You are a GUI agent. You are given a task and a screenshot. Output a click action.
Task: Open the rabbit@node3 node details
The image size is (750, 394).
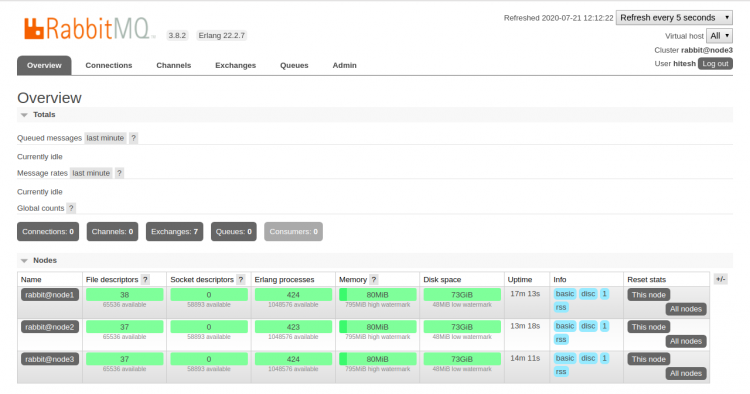(x=50, y=359)
